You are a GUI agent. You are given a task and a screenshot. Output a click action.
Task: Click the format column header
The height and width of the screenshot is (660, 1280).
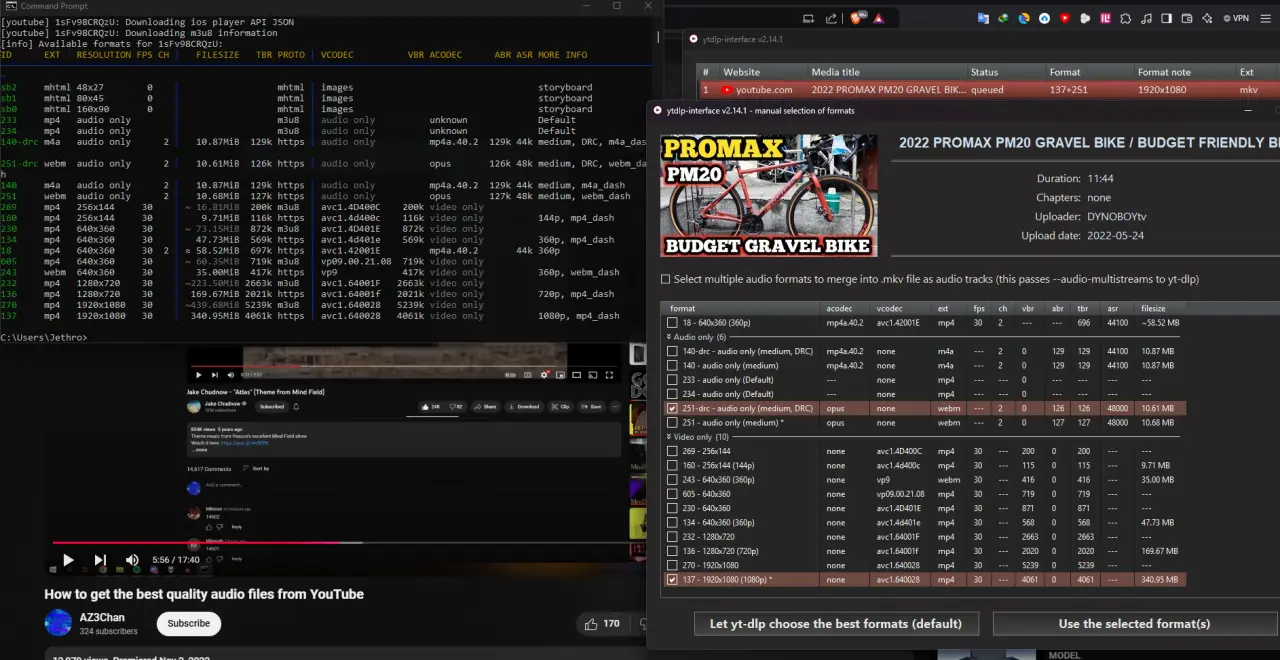pyautogui.click(x=740, y=308)
